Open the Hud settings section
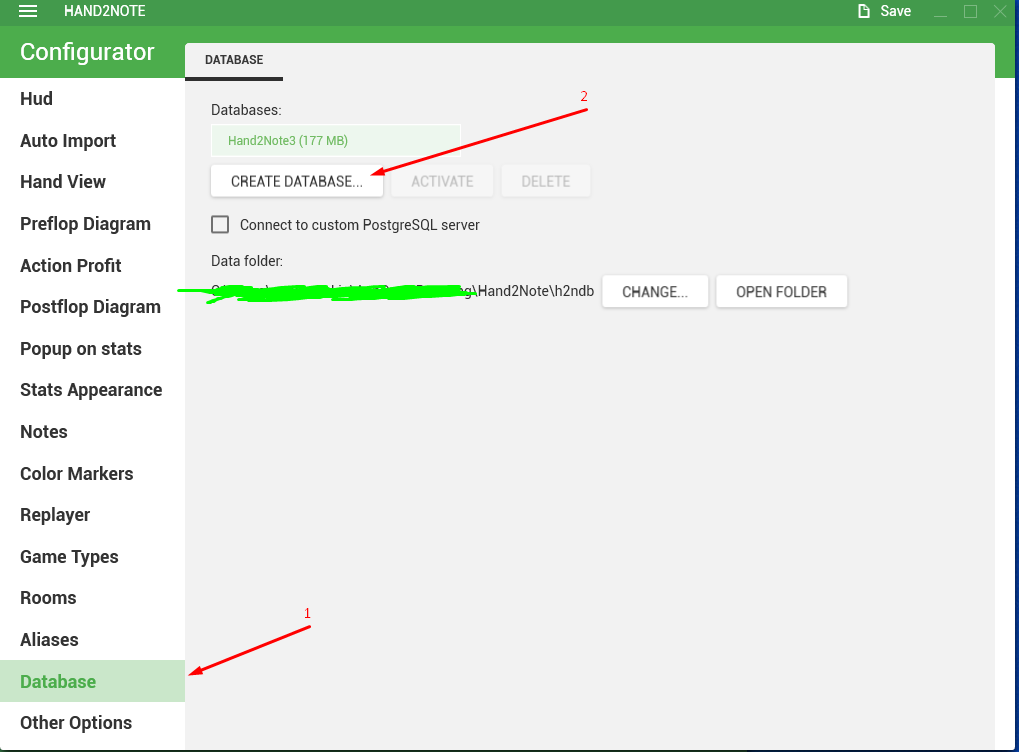 tap(36, 99)
